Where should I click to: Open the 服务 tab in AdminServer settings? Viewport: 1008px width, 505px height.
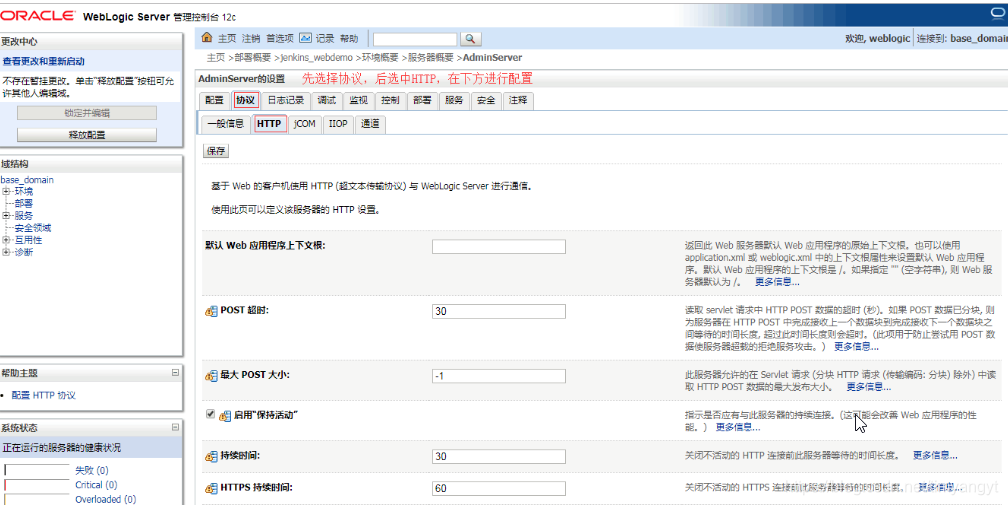tap(454, 100)
